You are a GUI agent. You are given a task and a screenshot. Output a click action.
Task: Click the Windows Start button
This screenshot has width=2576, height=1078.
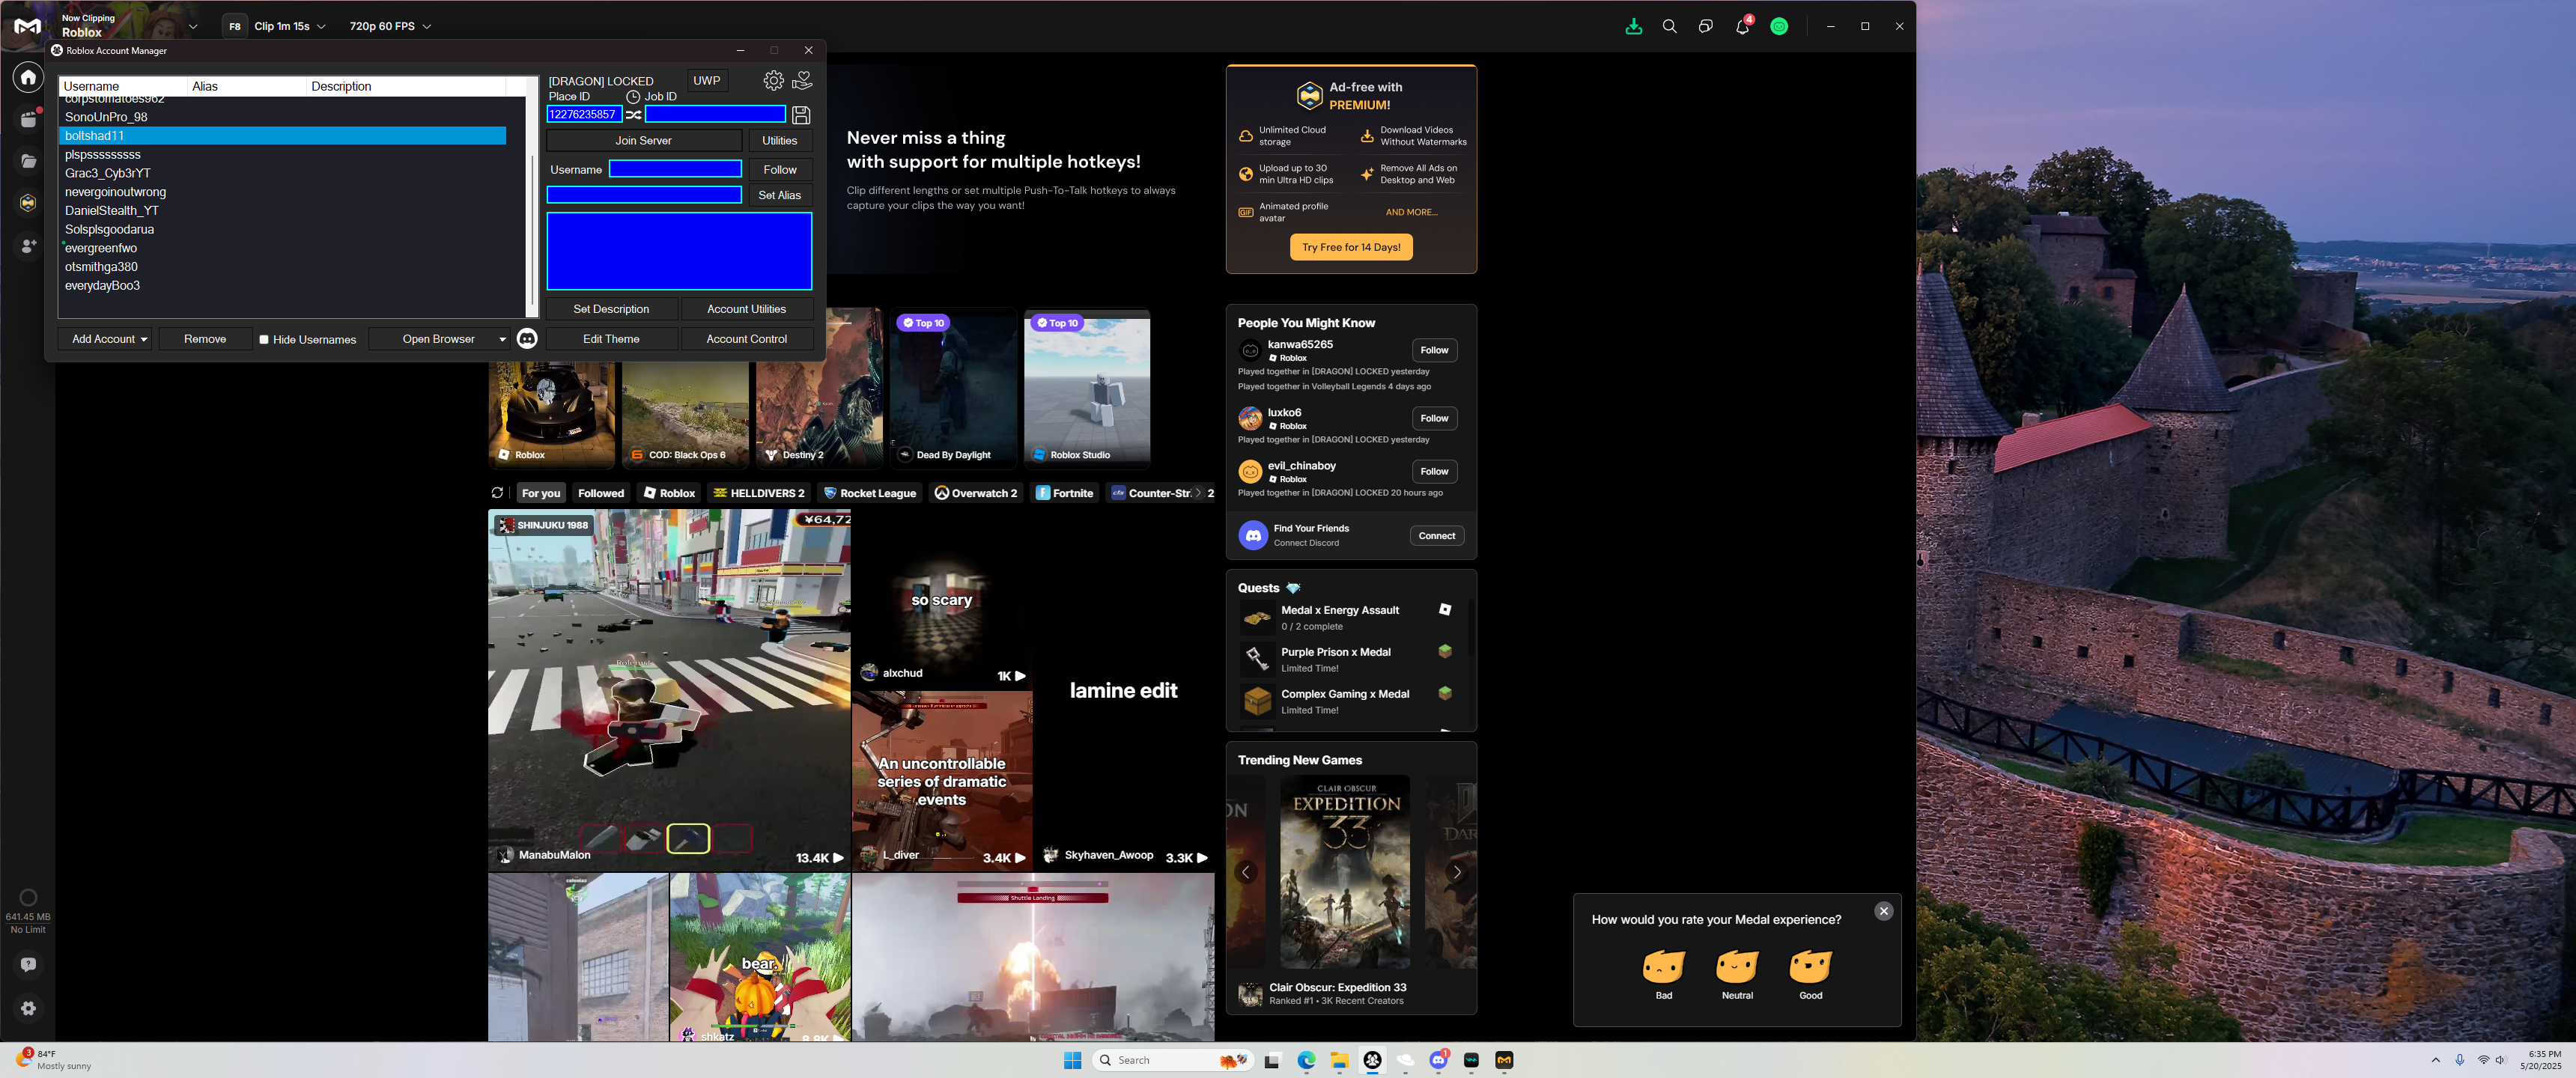(x=1073, y=1060)
